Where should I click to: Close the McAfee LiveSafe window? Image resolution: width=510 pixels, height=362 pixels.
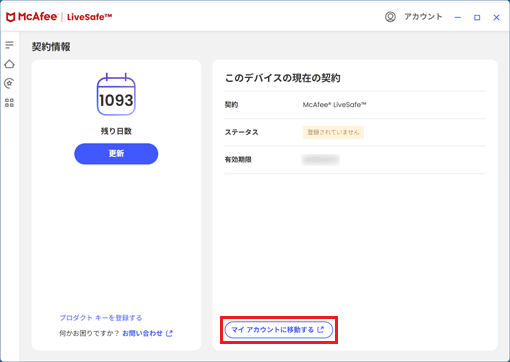click(496, 17)
